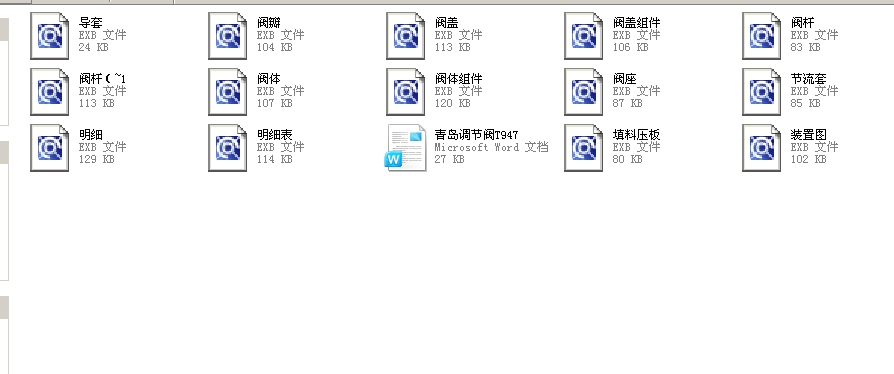Select the 阀盖组件 EXB file icon
894x374 pixels.
pos(583,36)
